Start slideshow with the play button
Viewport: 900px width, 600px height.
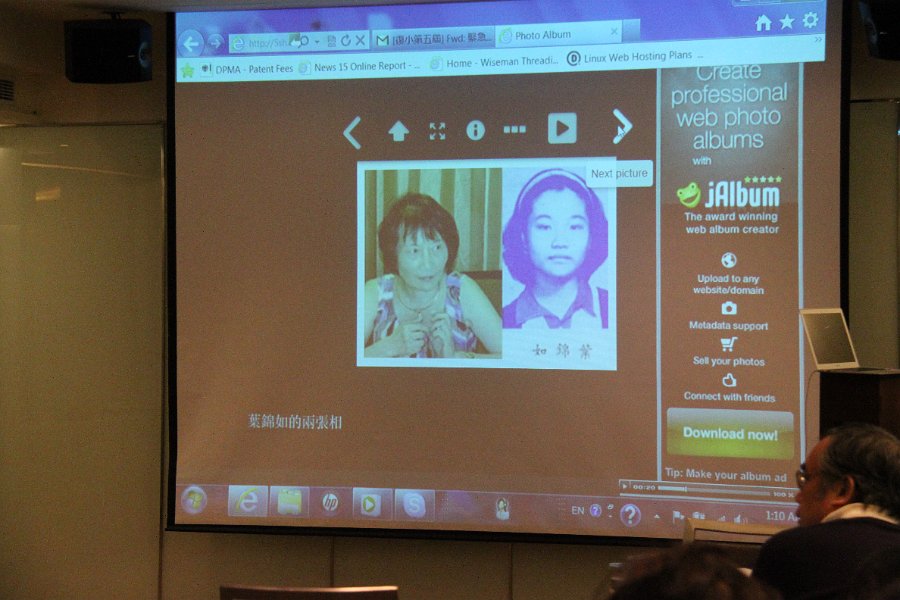tap(562, 128)
